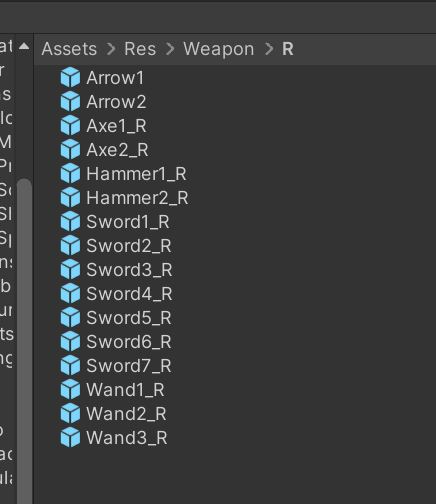Viewport: 436px width, 504px height.
Task: Click the Axe1_R prefab cube icon
Action: coord(70,125)
